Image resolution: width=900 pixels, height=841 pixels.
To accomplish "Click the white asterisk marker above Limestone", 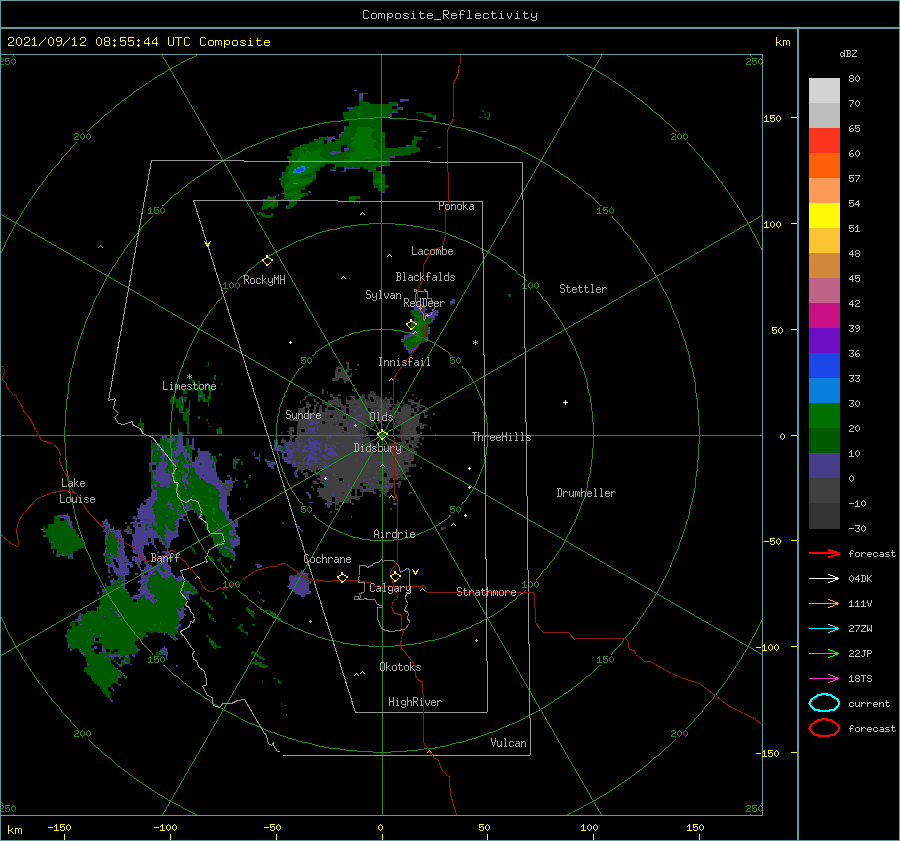I will coord(189,377).
